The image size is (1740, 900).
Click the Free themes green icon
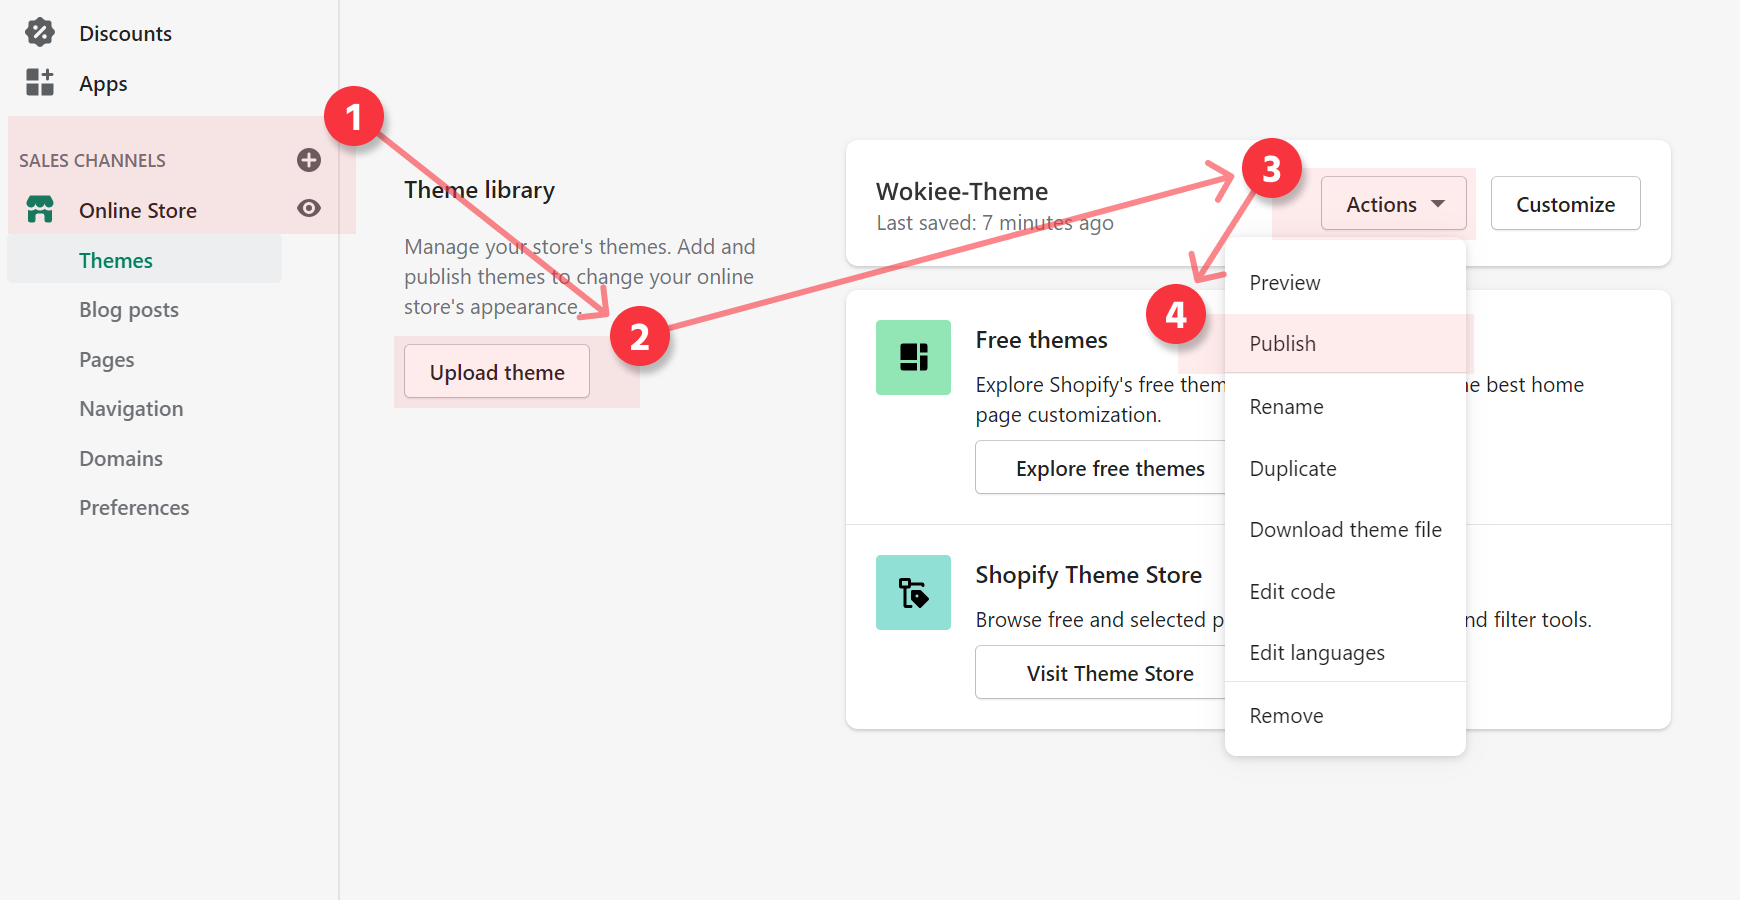tap(913, 358)
